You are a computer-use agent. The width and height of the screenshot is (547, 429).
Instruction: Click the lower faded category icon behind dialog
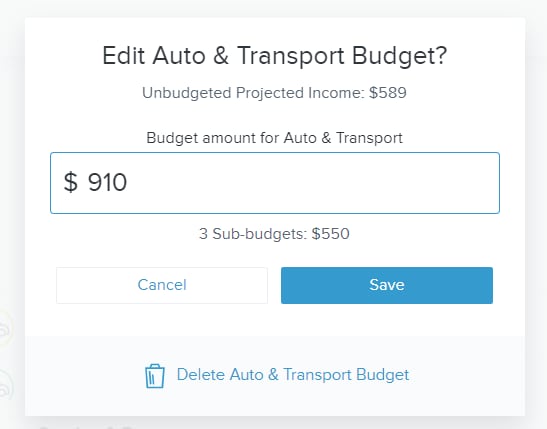click(x=6, y=385)
